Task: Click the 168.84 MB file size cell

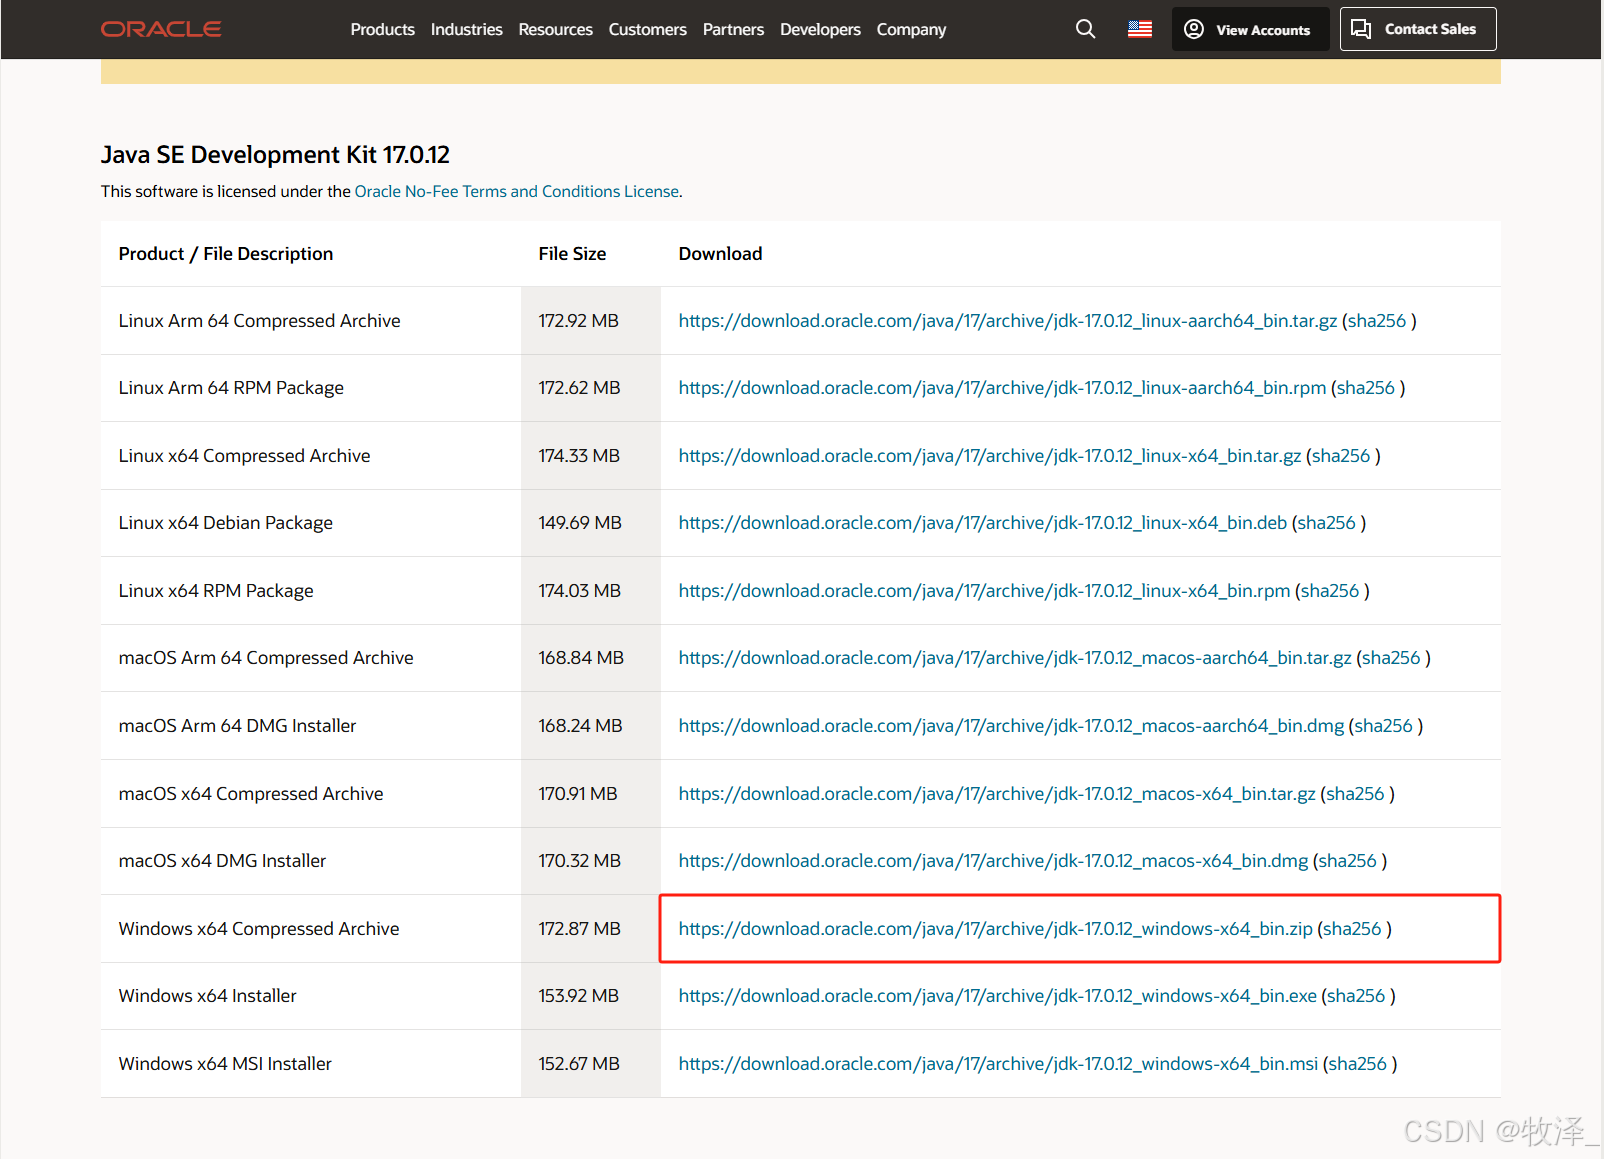Action: tap(591, 658)
